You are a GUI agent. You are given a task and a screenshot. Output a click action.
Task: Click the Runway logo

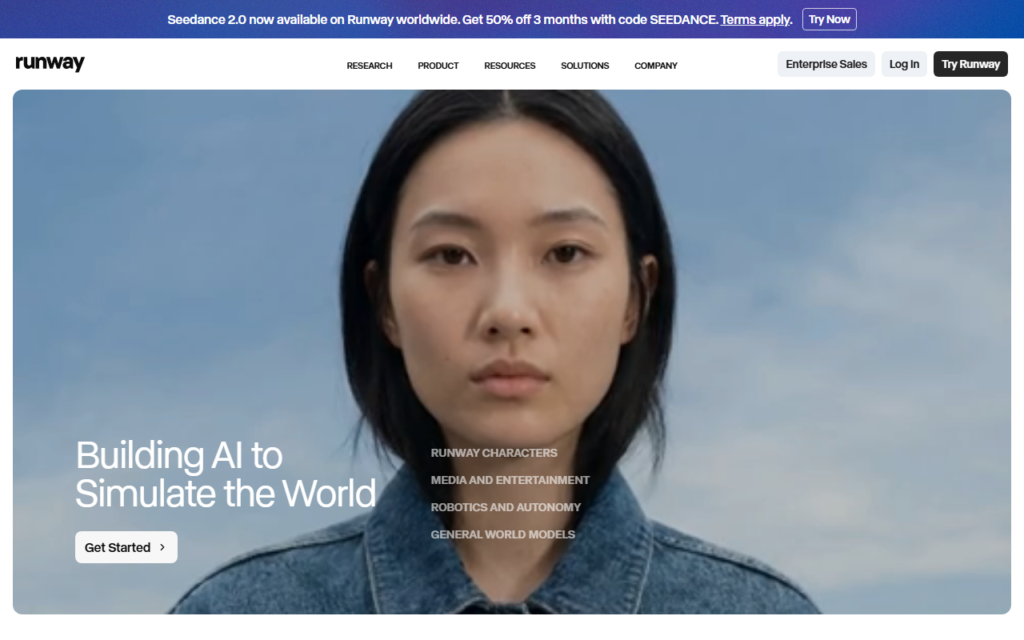pos(50,63)
